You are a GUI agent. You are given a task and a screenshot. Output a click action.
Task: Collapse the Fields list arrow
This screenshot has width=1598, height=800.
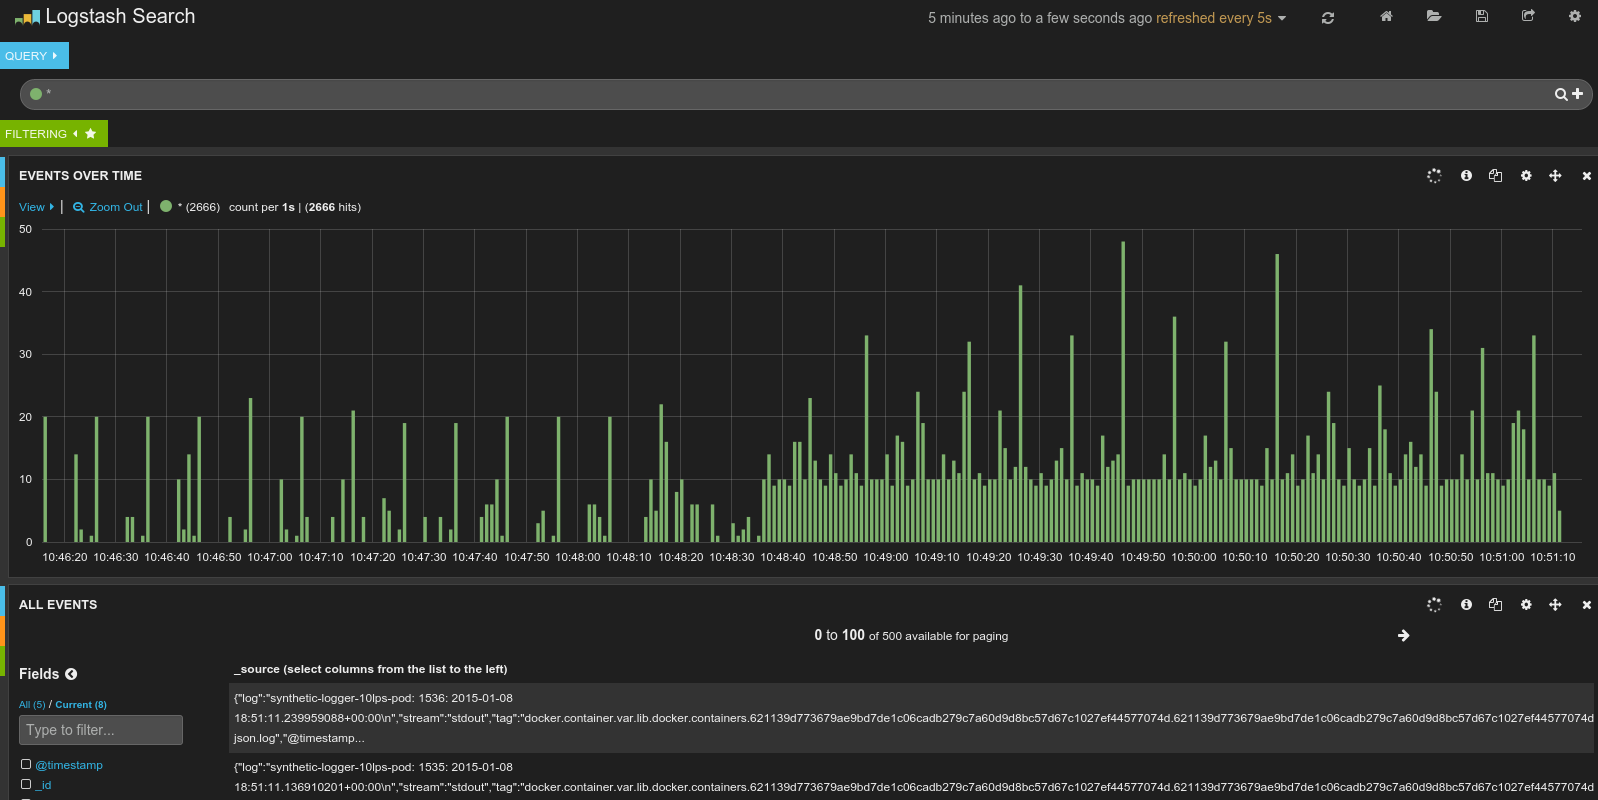pos(71,674)
